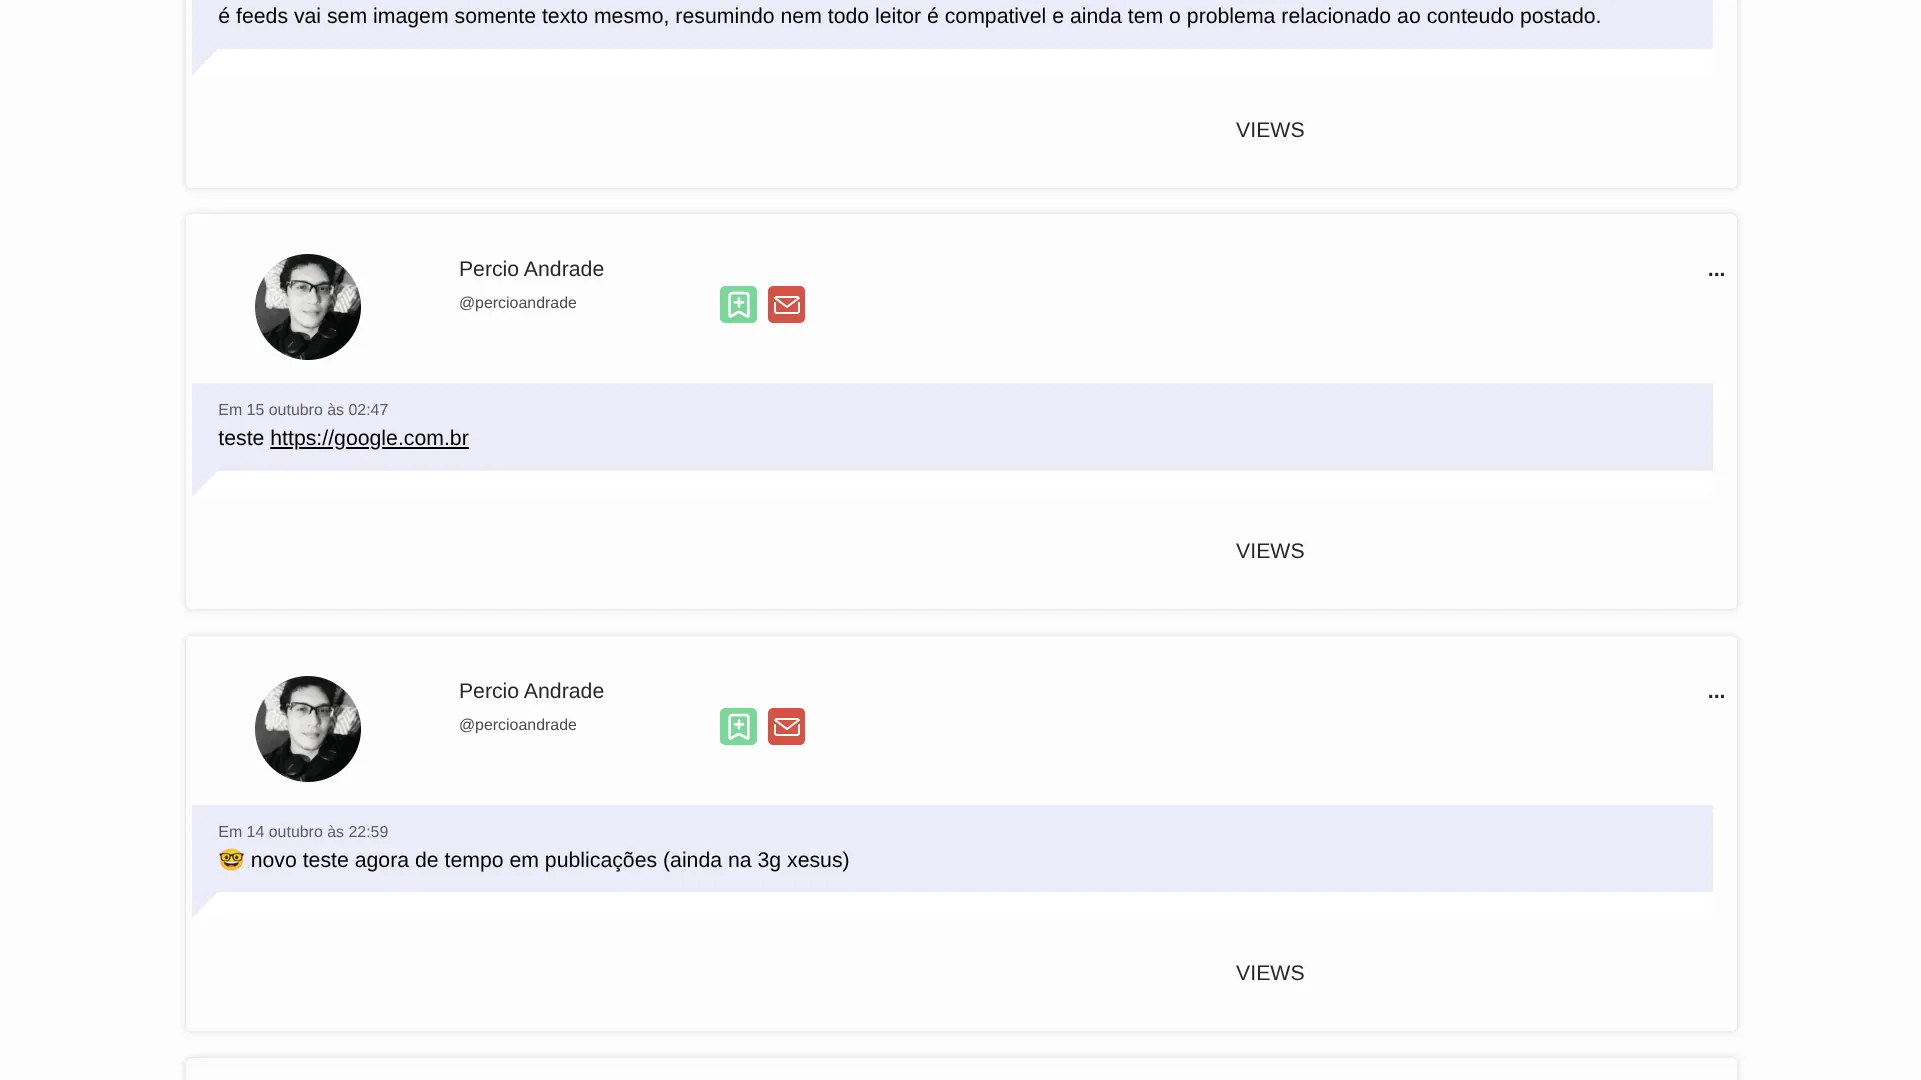Click VIEWS under the feeds text post
Viewport: 1921px width, 1080px height.
(1270, 130)
